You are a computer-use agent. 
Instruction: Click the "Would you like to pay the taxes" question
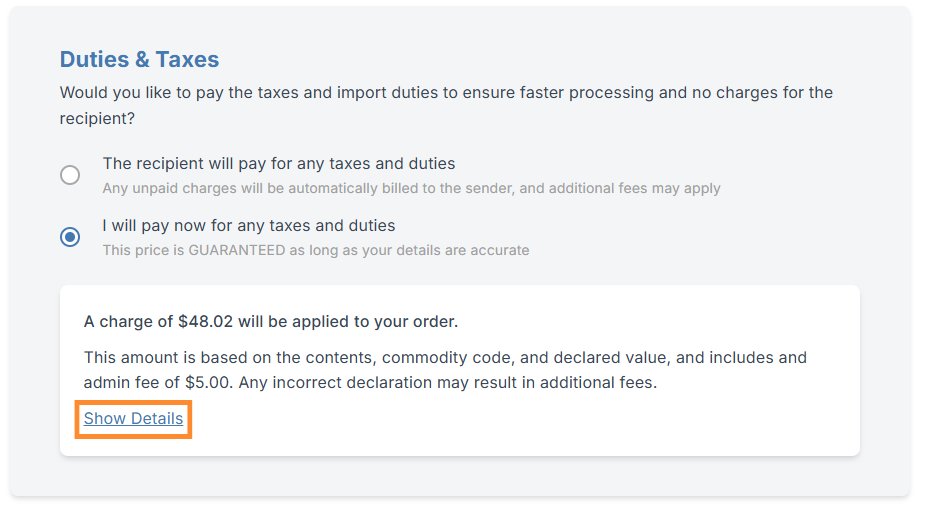coord(445,93)
